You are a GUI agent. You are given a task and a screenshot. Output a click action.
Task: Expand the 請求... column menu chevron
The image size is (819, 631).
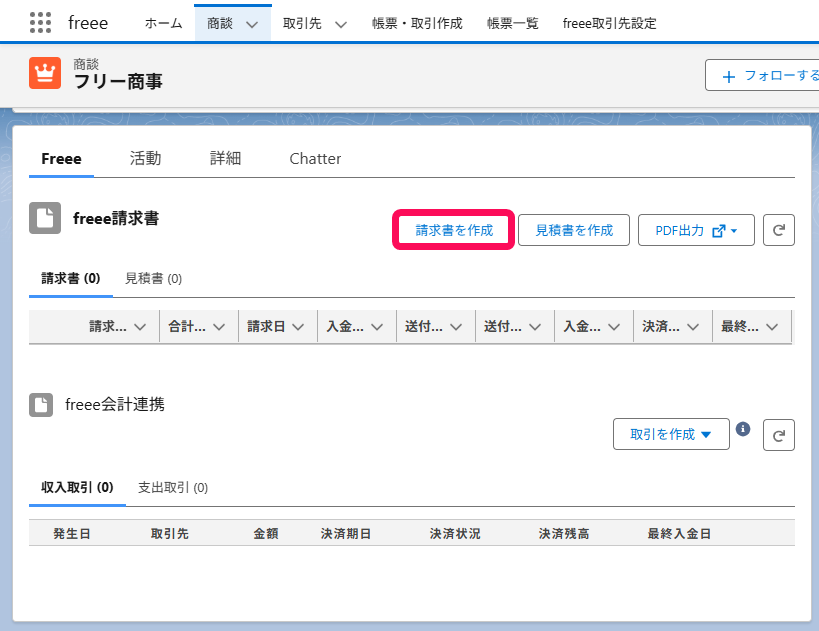tap(139, 327)
